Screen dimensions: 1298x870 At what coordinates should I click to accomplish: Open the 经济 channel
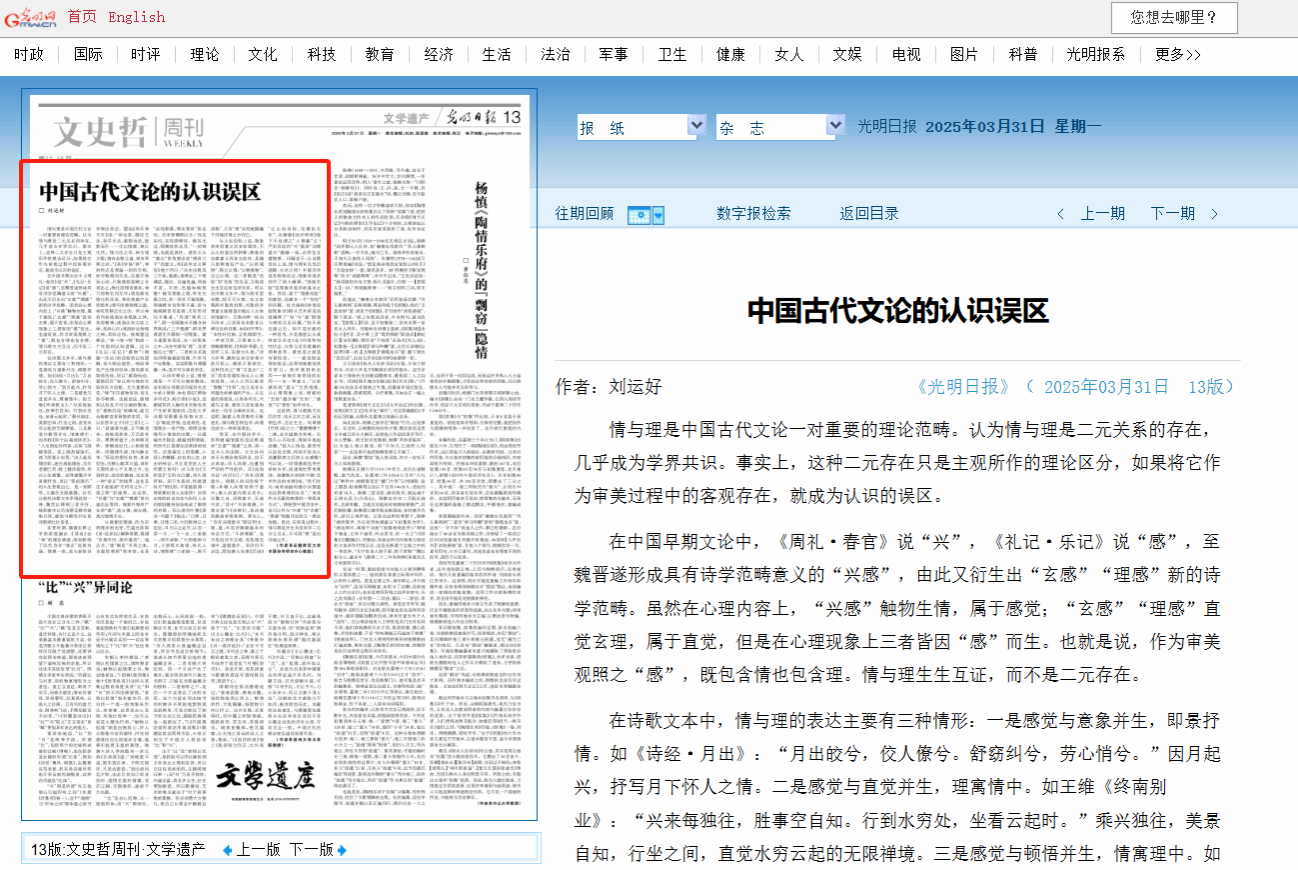(439, 54)
